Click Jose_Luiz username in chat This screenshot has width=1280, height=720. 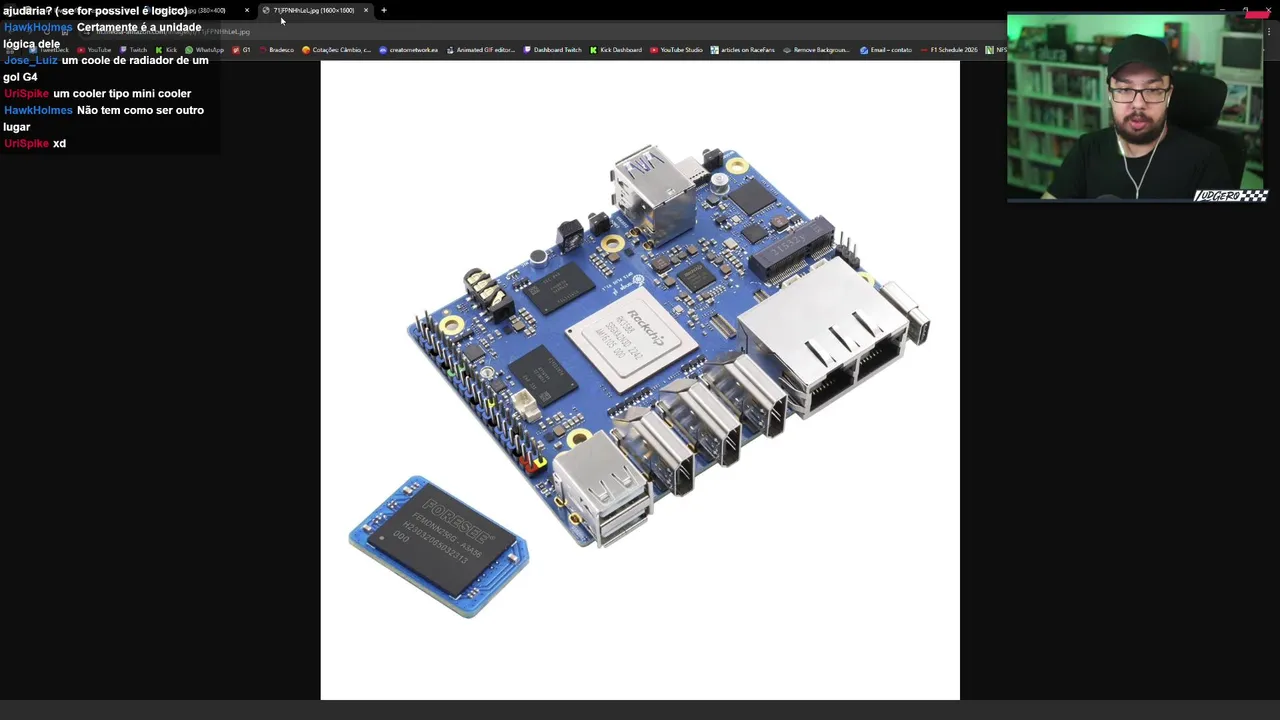point(30,61)
